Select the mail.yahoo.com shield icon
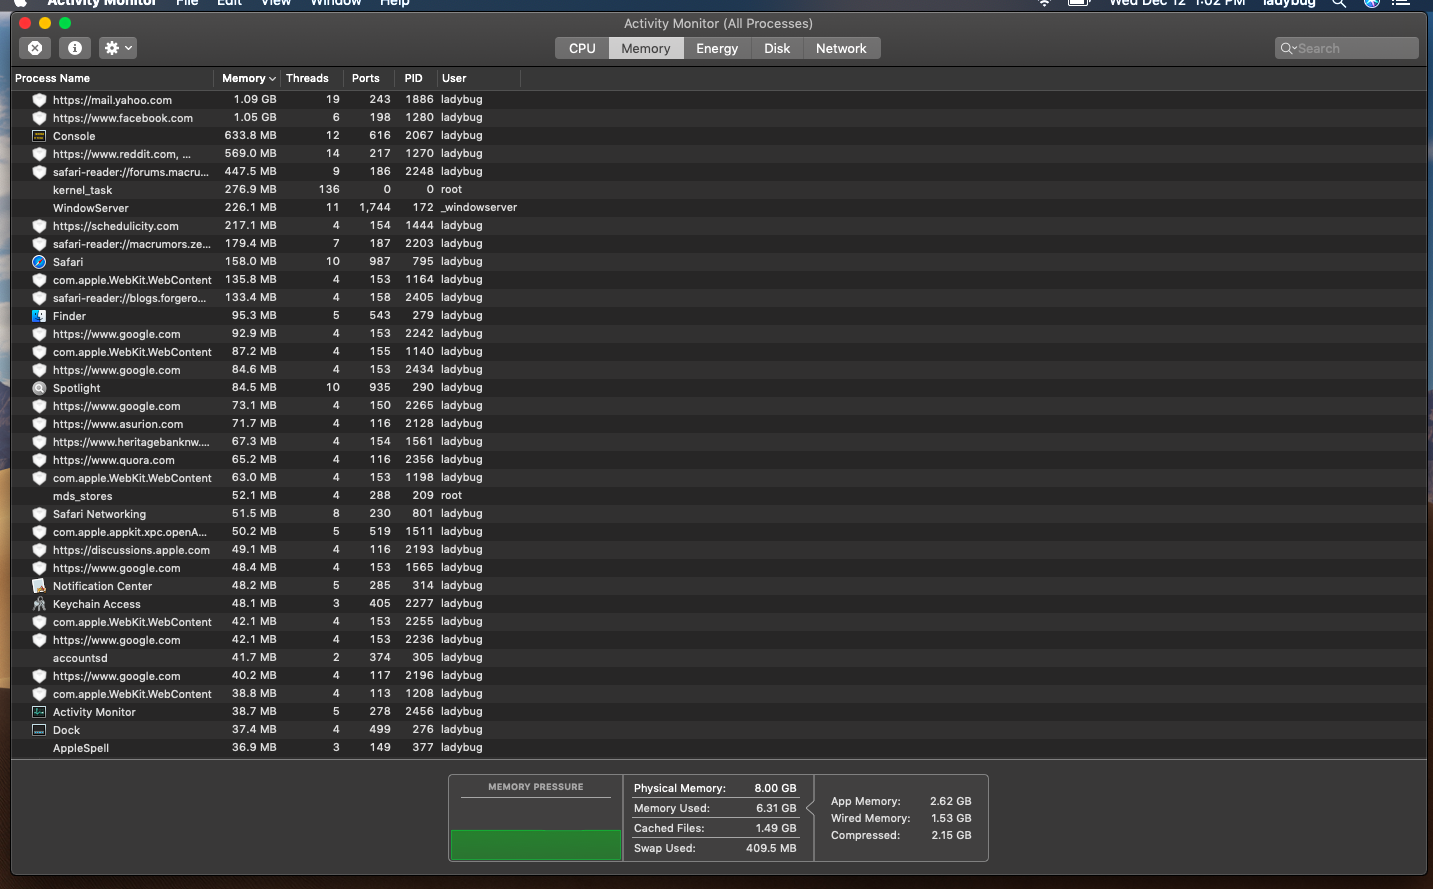 click(x=39, y=100)
